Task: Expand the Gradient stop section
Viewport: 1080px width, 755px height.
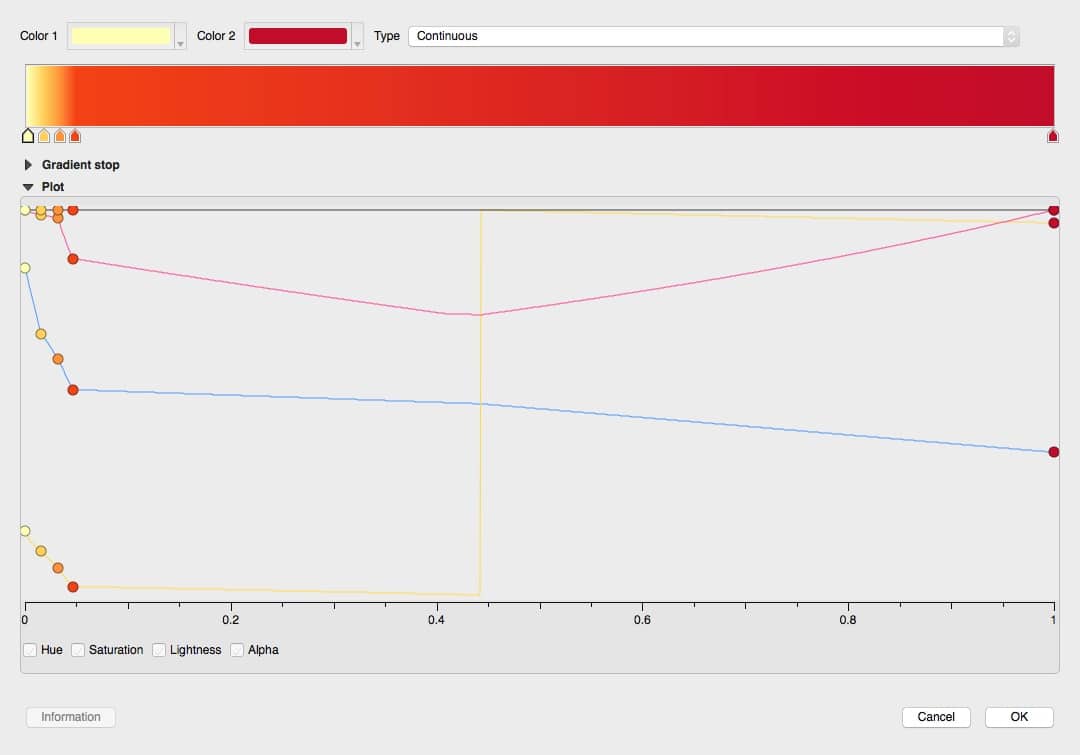Action: pyautogui.click(x=28, y=165)
